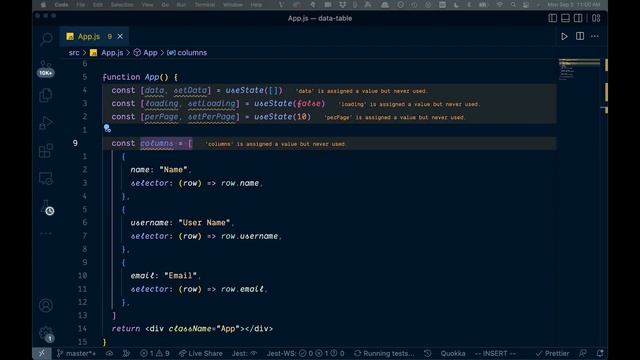Close the App.js tab
640x360 pixels.
pyautogui.click(x=120, y=36)
